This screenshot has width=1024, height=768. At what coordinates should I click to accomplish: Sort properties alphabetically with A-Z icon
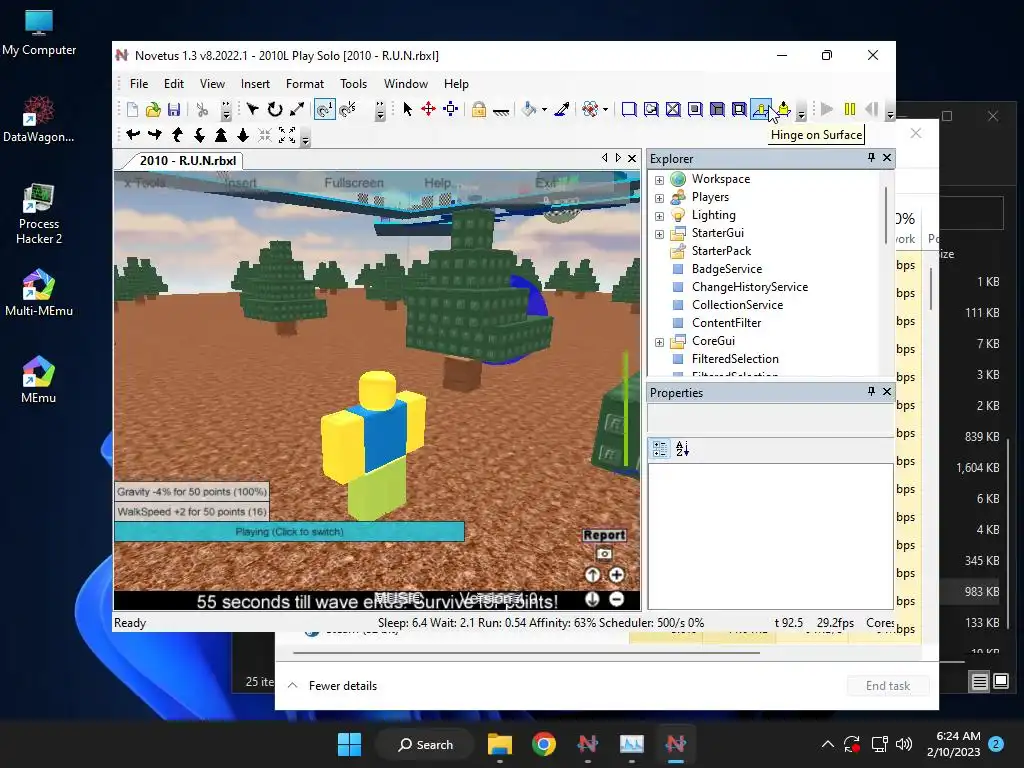point(682,449)
